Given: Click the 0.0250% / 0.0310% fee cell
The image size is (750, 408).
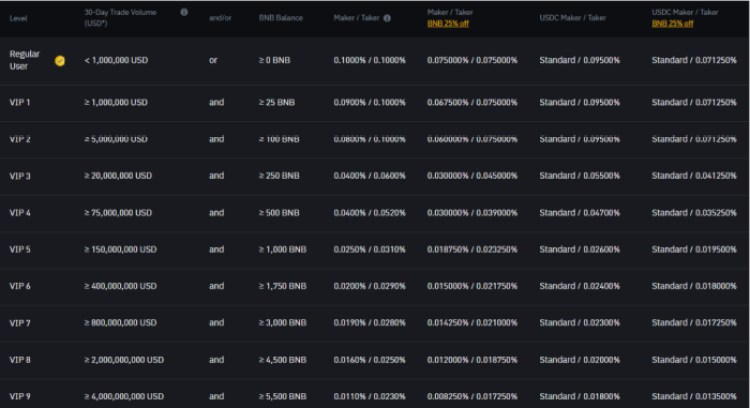Looking at the screenshot, I should (370, 249).
